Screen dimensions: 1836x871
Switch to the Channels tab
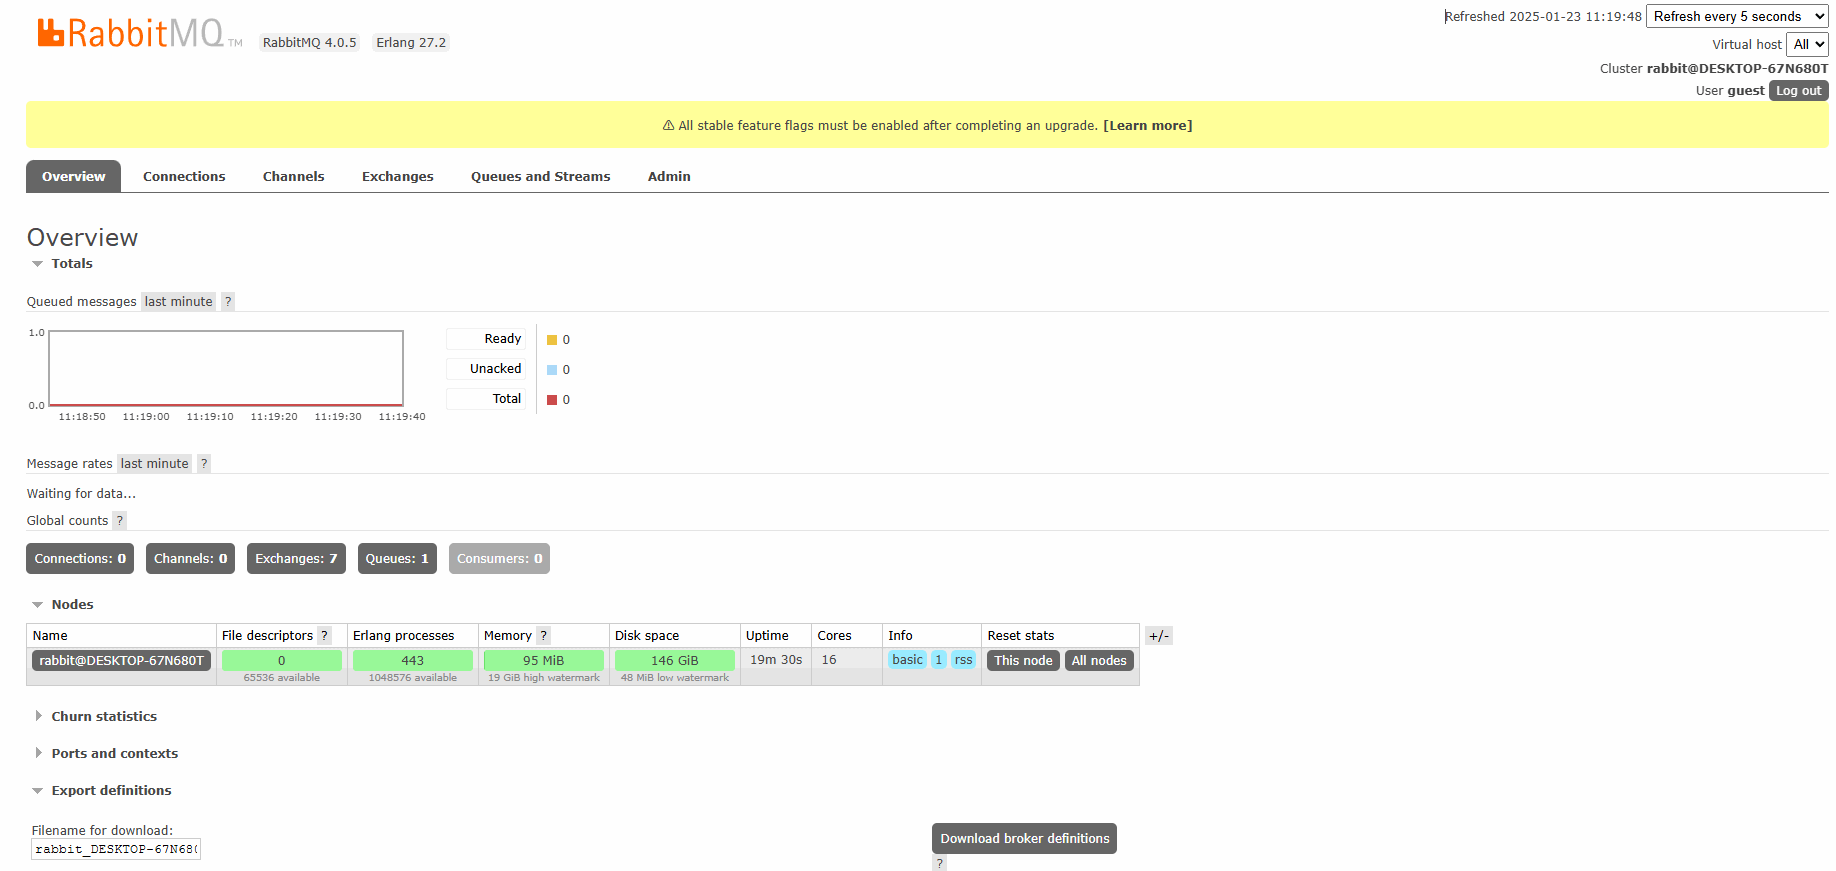tap(293, 176)
